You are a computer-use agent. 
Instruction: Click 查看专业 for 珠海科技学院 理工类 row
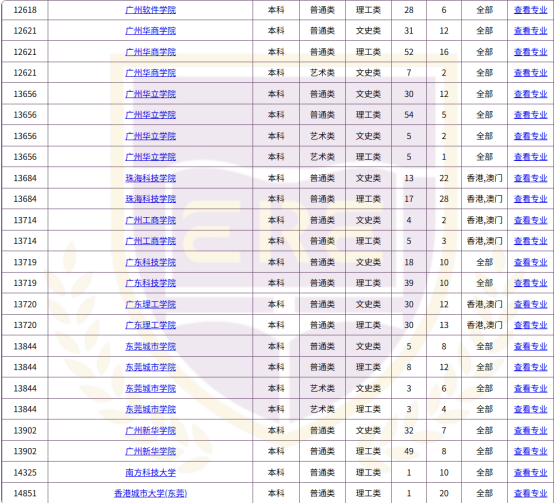(530, 199)
